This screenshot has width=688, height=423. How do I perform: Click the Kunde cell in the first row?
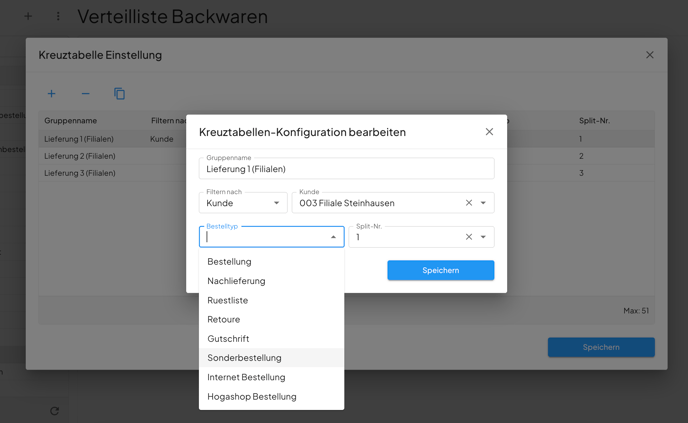(161, 139)
